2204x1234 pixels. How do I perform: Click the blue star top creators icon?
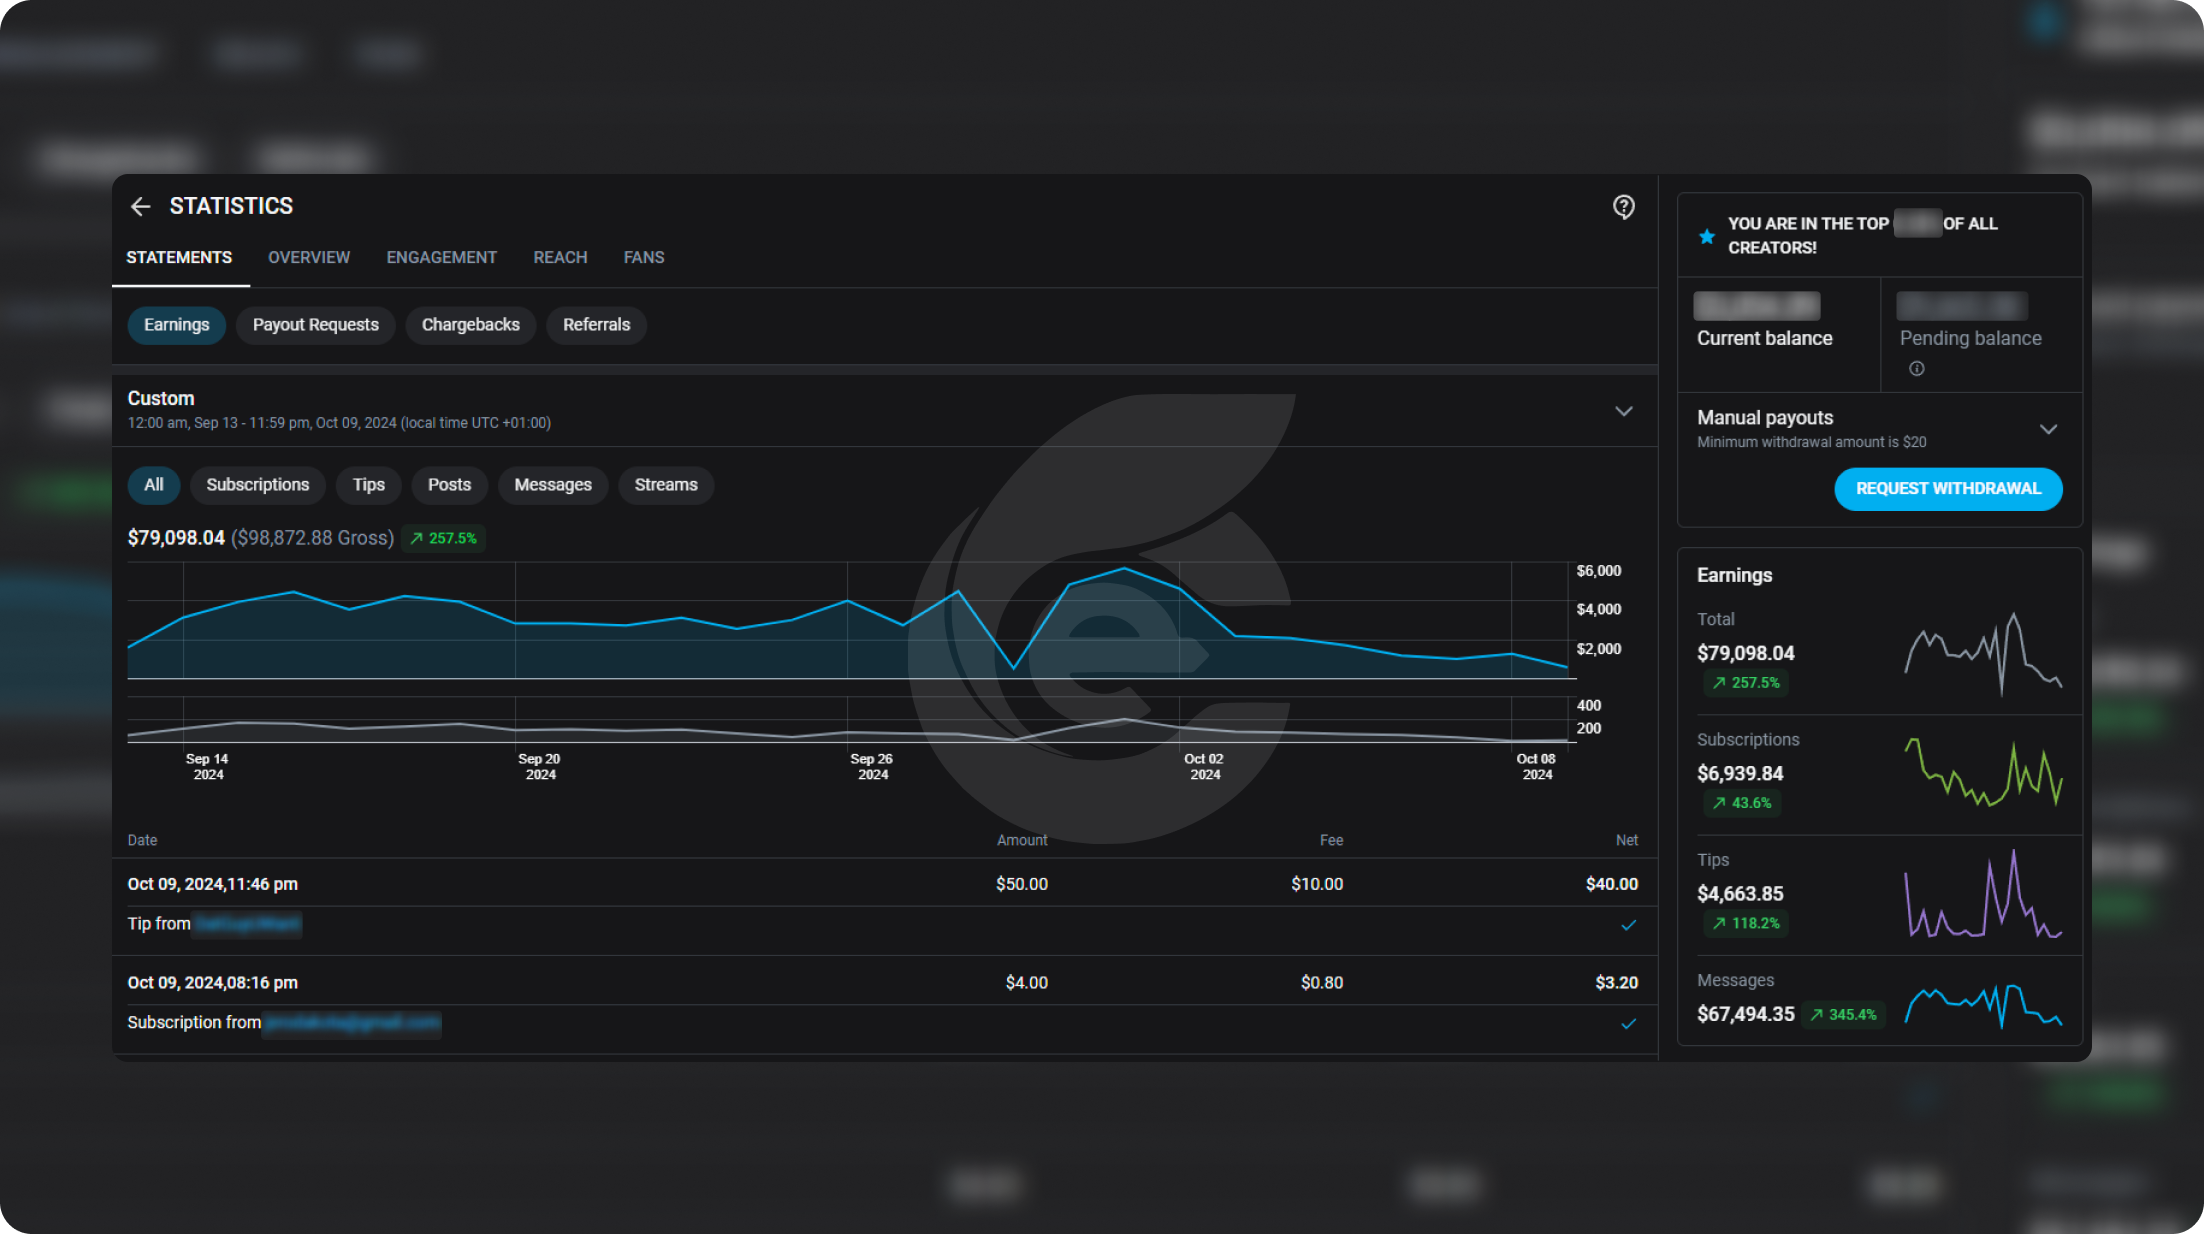tap(1707, 237)
